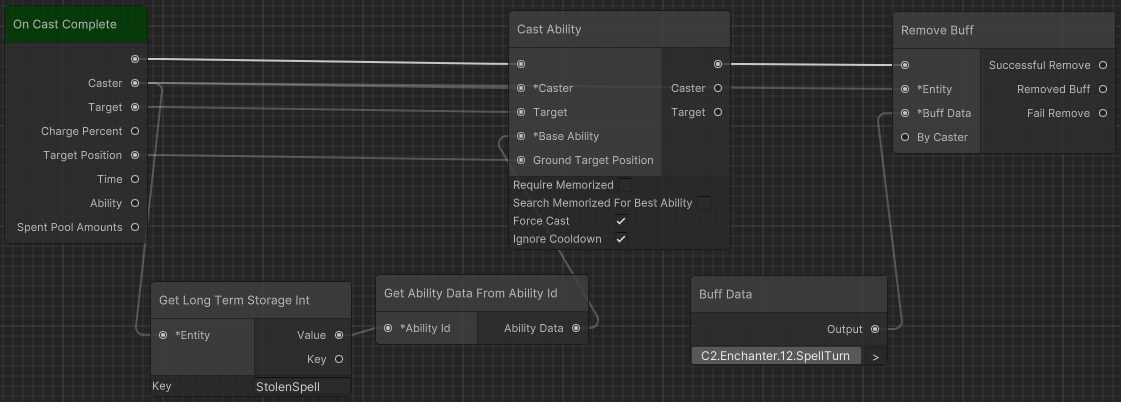Click the Ability Data output port
The height and width of the screenshot is (402, 1121).
576,328
